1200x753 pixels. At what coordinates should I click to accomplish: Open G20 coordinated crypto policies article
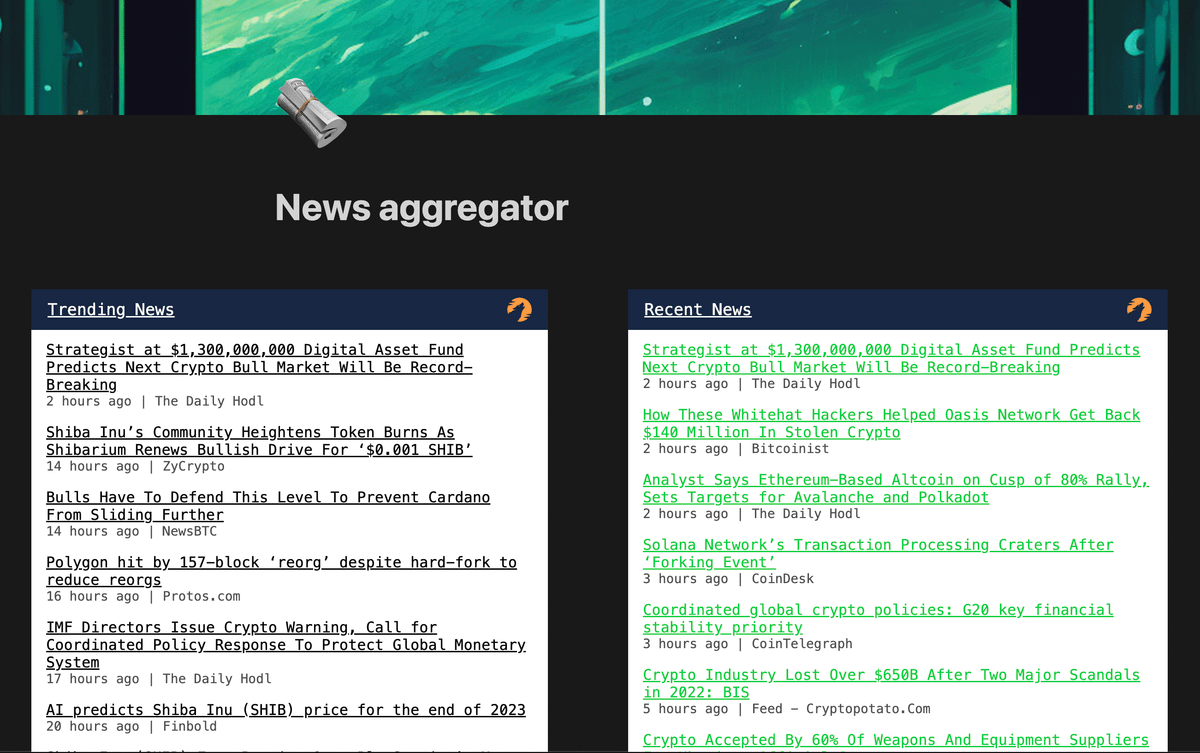point(877,618)
